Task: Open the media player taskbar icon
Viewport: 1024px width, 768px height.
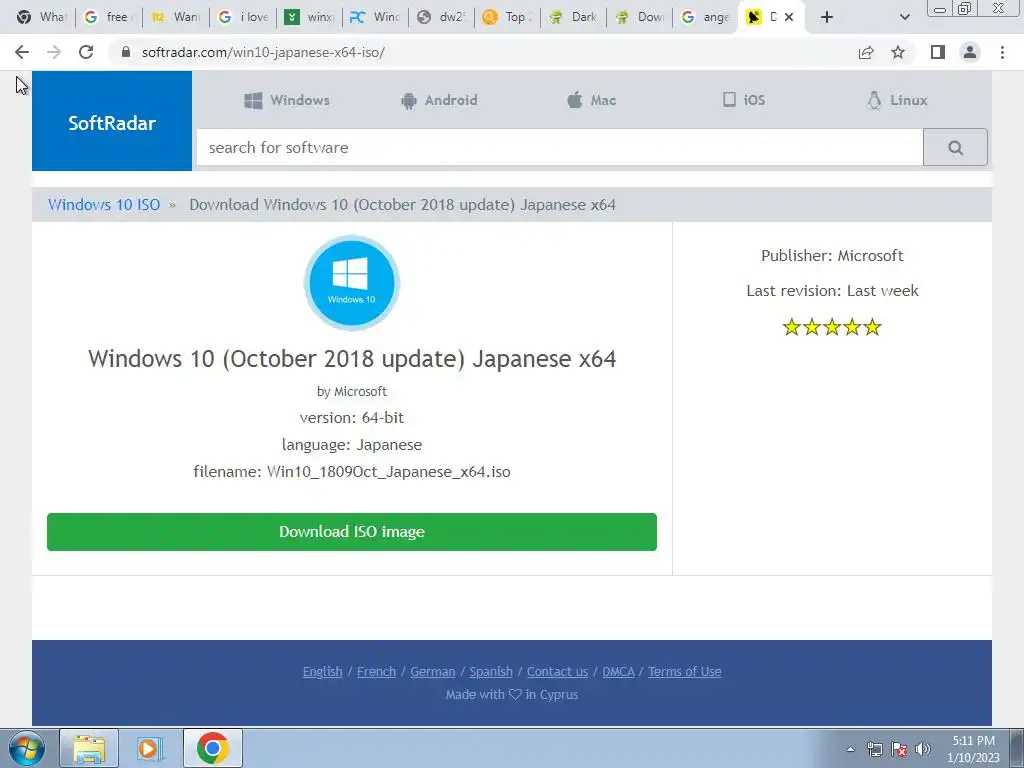Action: pos(150,748)
